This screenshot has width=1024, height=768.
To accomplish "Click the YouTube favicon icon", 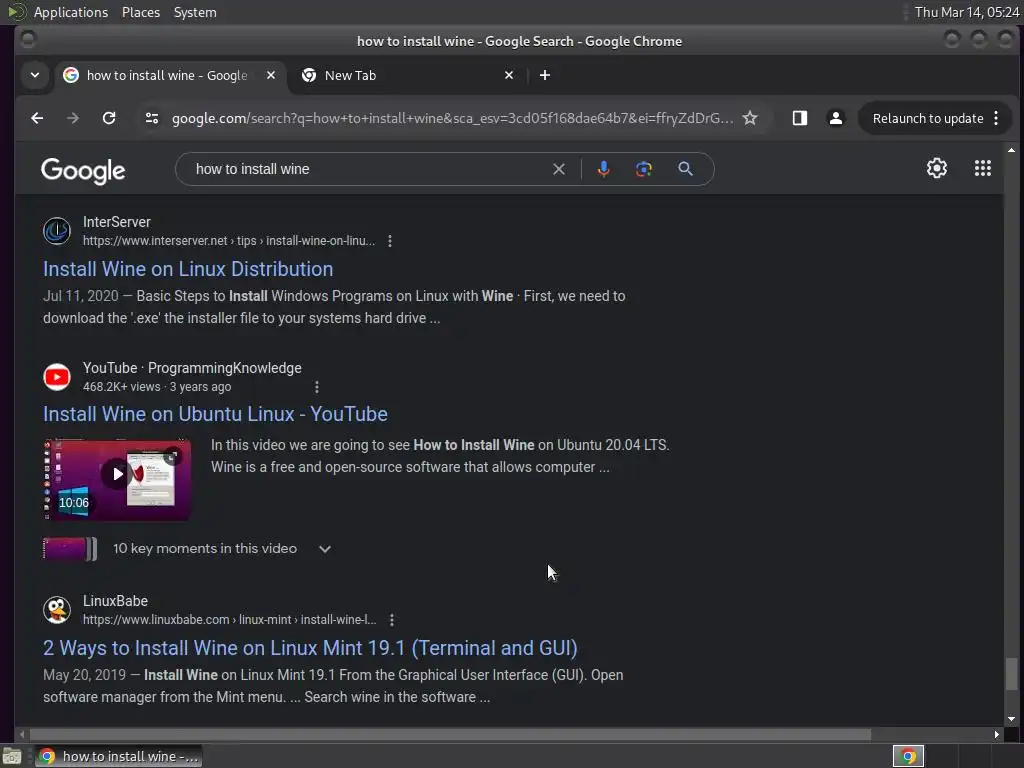I will pos(57,377).
